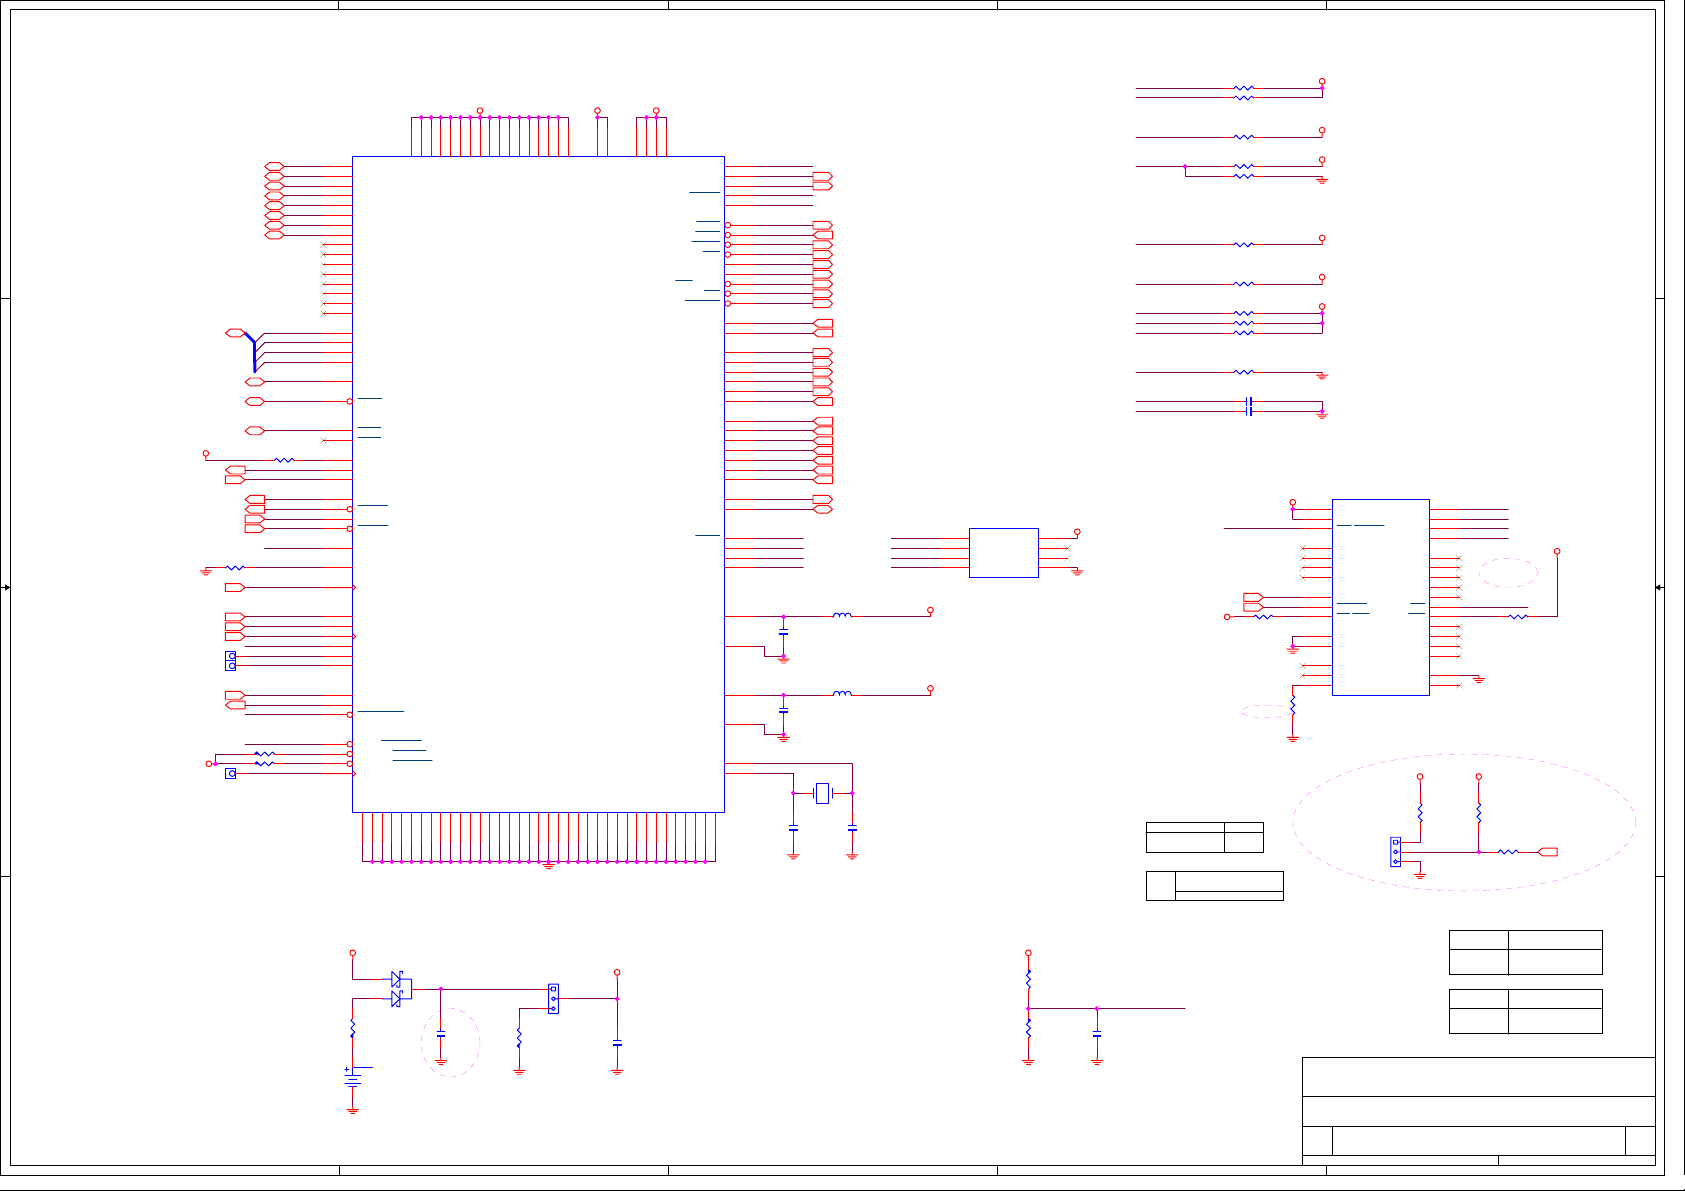Viewport: 1685px width, 1191px height.
Task: Select the left load capacitor under the crystal
Action: pos(793,828)
